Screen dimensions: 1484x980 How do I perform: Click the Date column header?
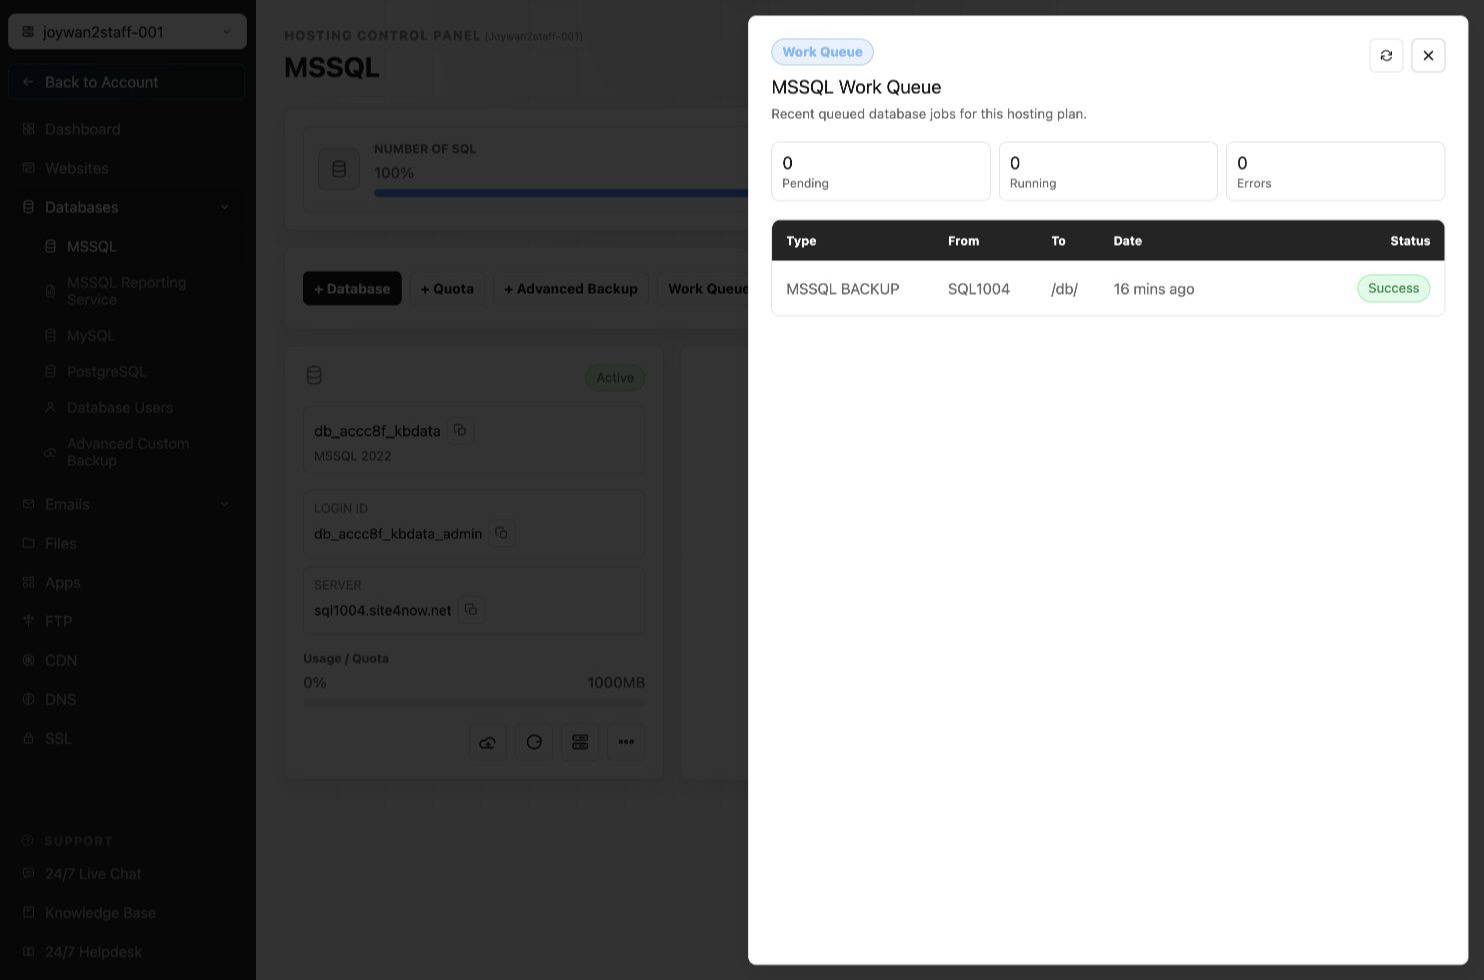(x=1128, y=241)
